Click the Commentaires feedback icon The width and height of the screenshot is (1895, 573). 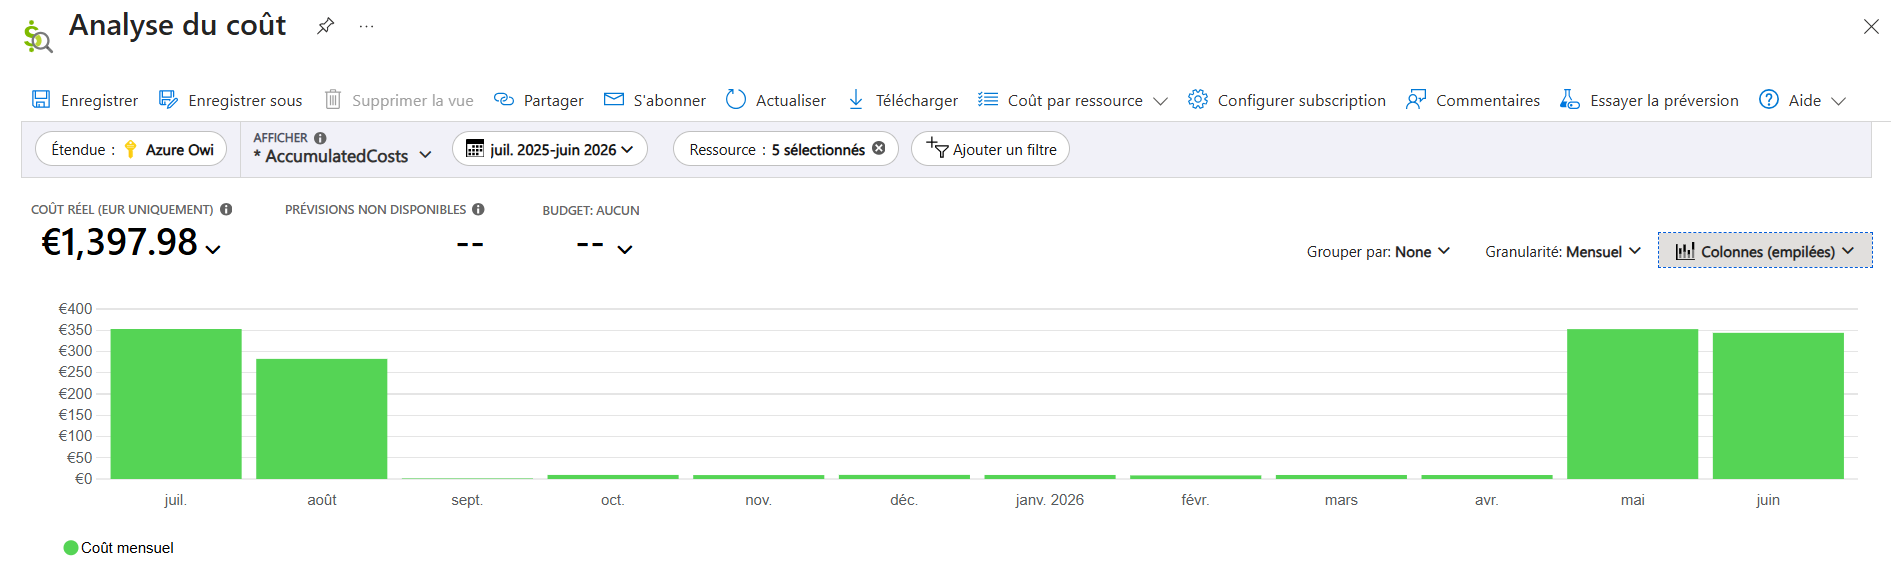click(1416, 99)
